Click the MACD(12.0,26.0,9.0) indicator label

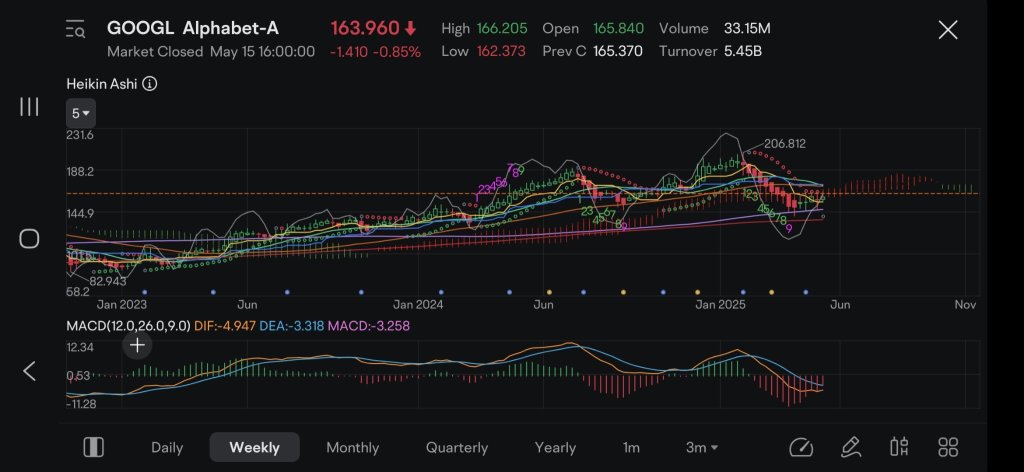pos(129,325)
